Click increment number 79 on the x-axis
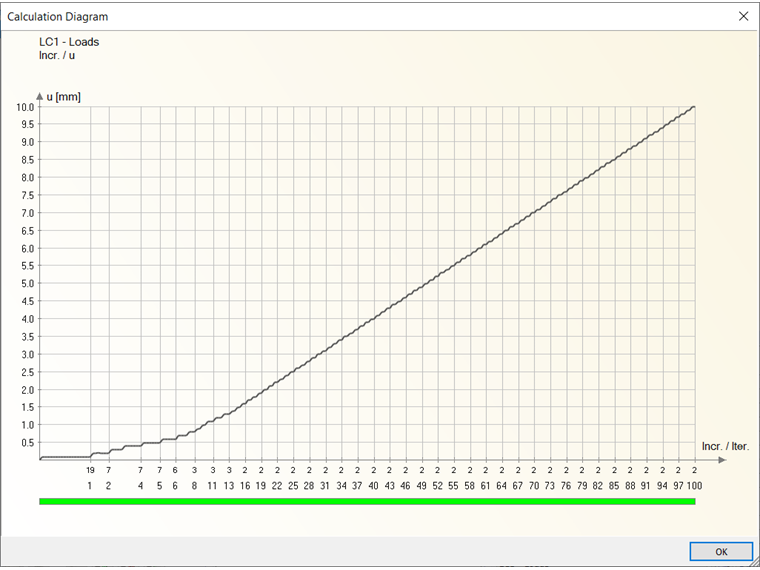Screen dimensions: 760x570 click(582, 486)
